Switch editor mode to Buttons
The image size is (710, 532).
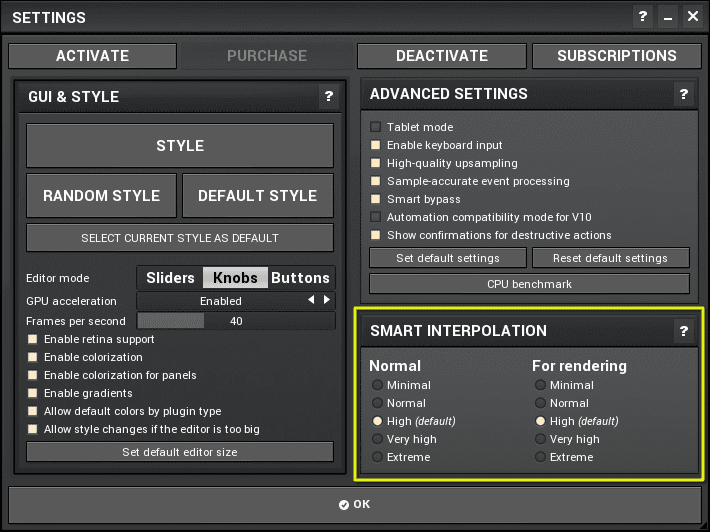301,278
